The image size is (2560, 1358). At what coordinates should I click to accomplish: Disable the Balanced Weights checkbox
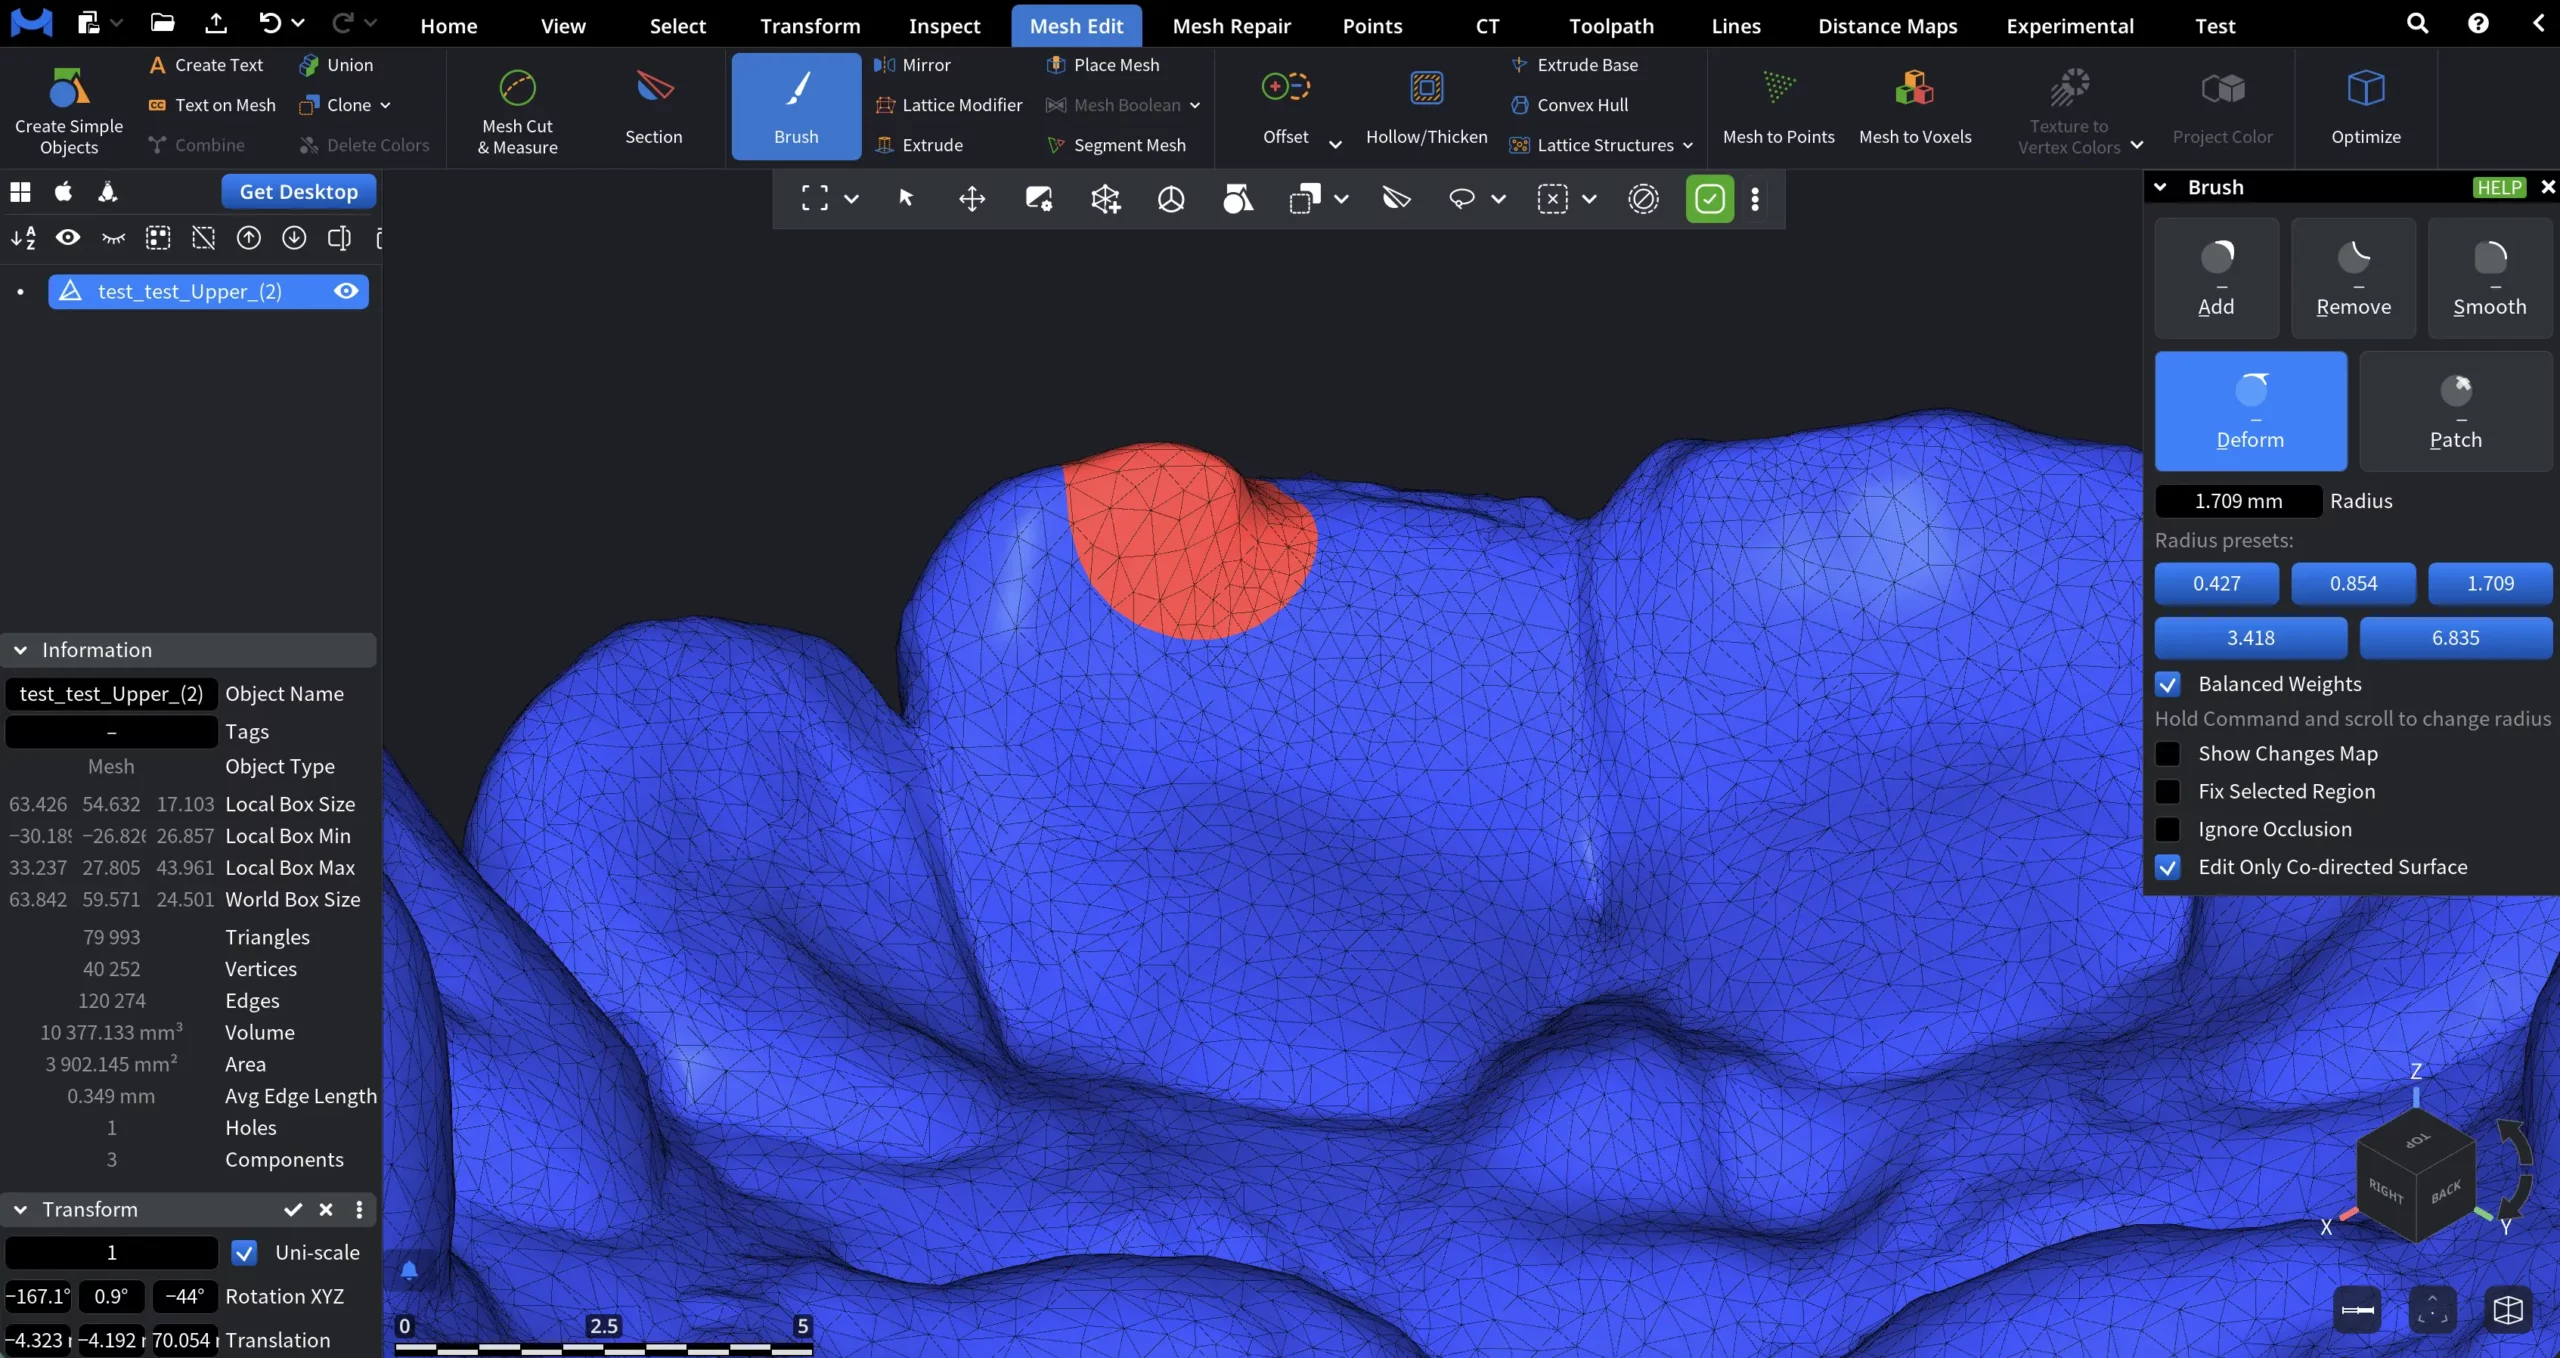(2167, 684)
